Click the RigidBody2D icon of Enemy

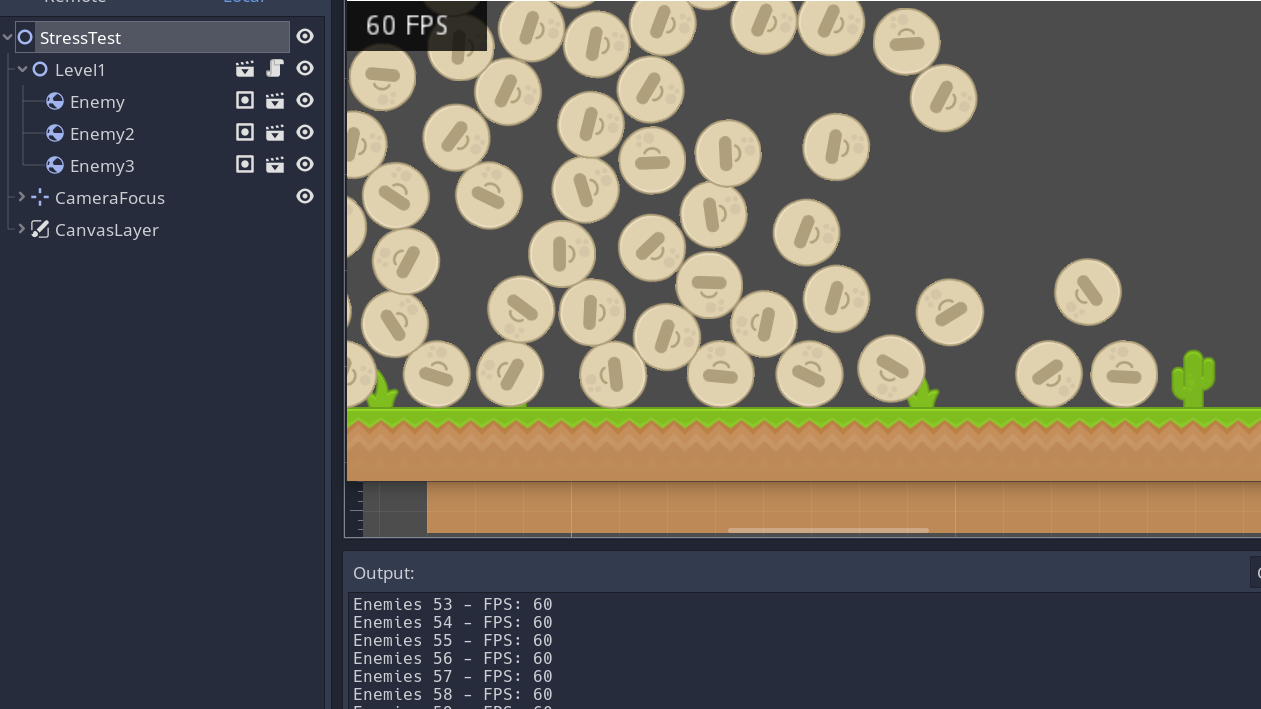point(55,102)
